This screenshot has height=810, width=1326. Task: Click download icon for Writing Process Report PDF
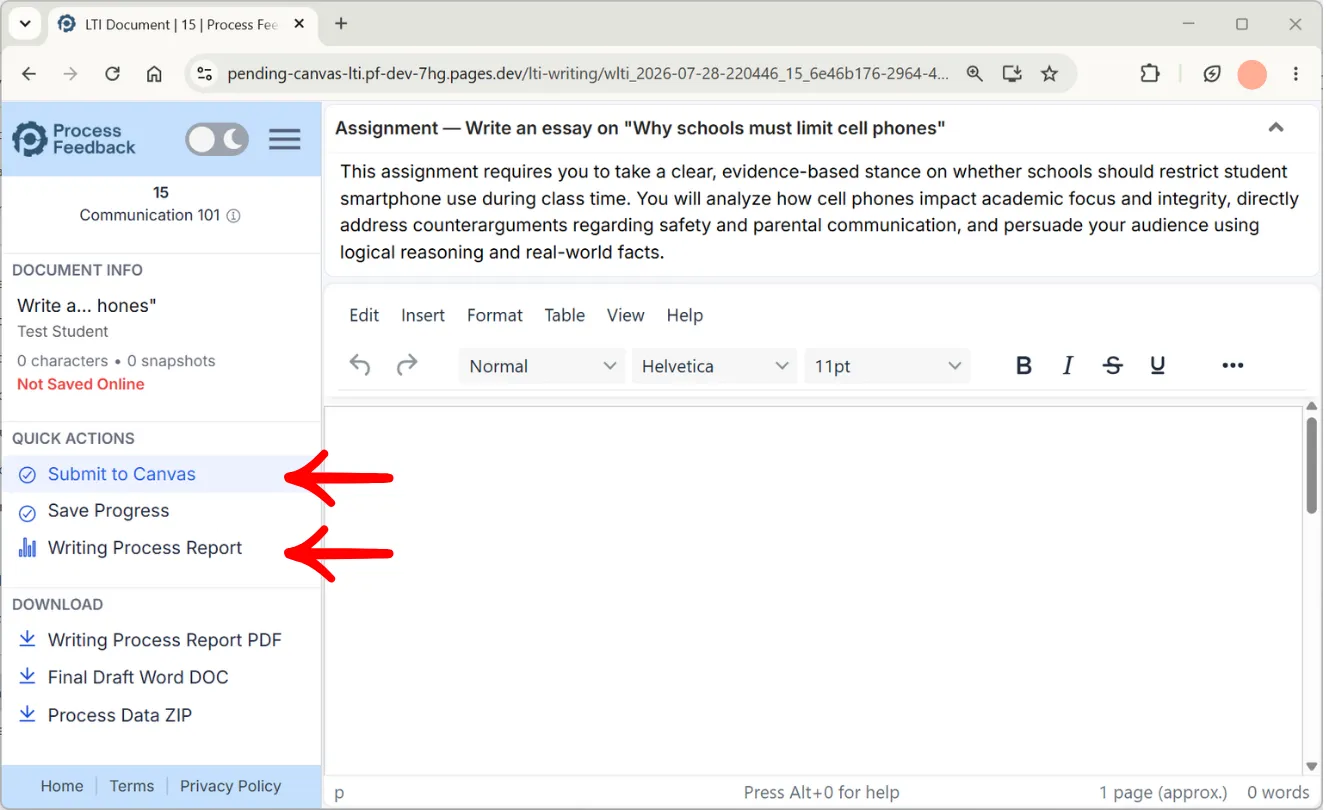coord(28,640)
